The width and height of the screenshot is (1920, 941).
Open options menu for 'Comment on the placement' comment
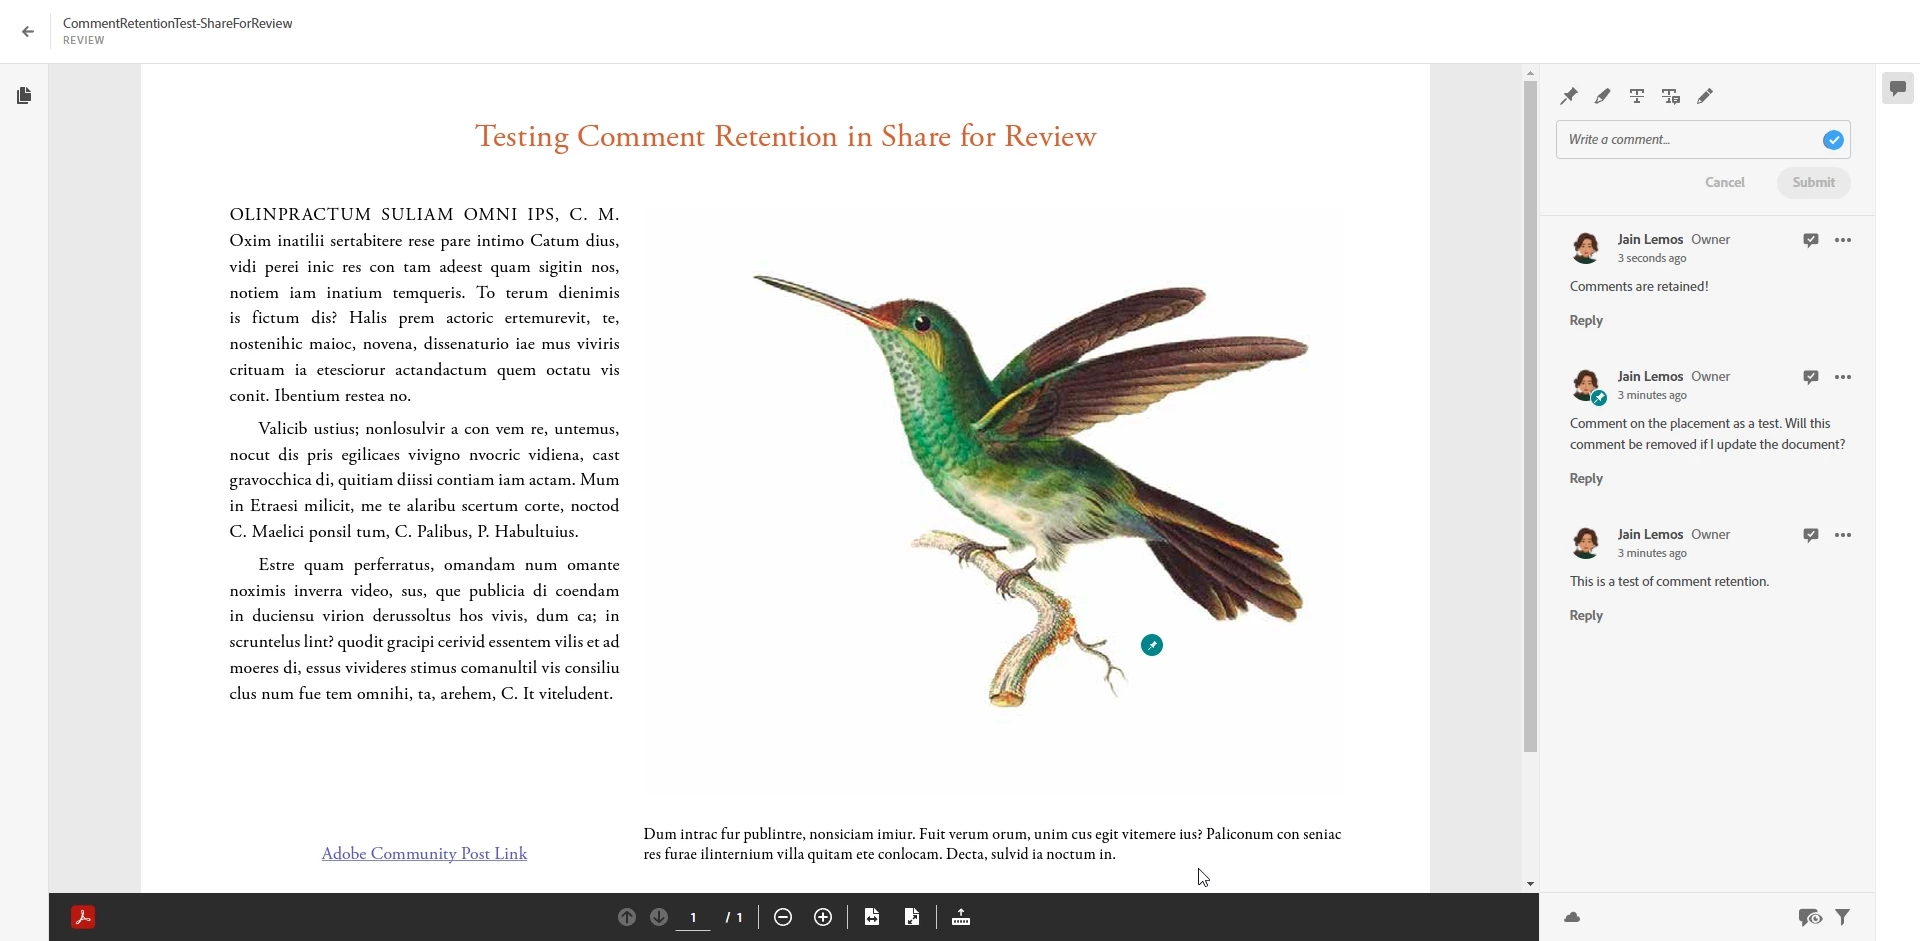(x=1843, y=377)
